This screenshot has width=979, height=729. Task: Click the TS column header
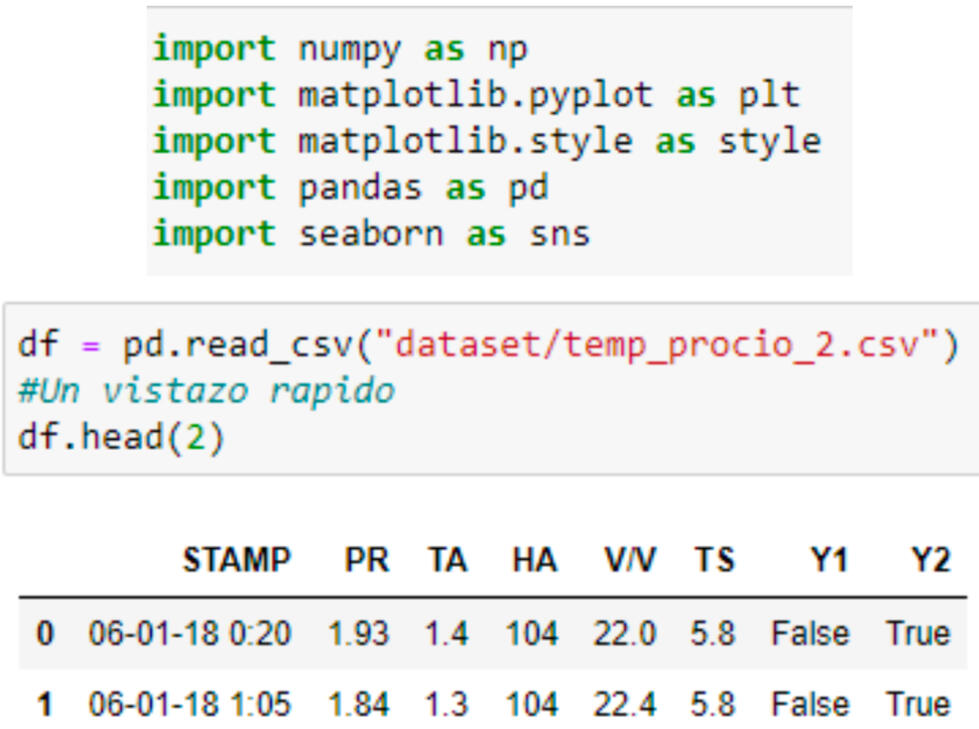click(x=714, y=561)
